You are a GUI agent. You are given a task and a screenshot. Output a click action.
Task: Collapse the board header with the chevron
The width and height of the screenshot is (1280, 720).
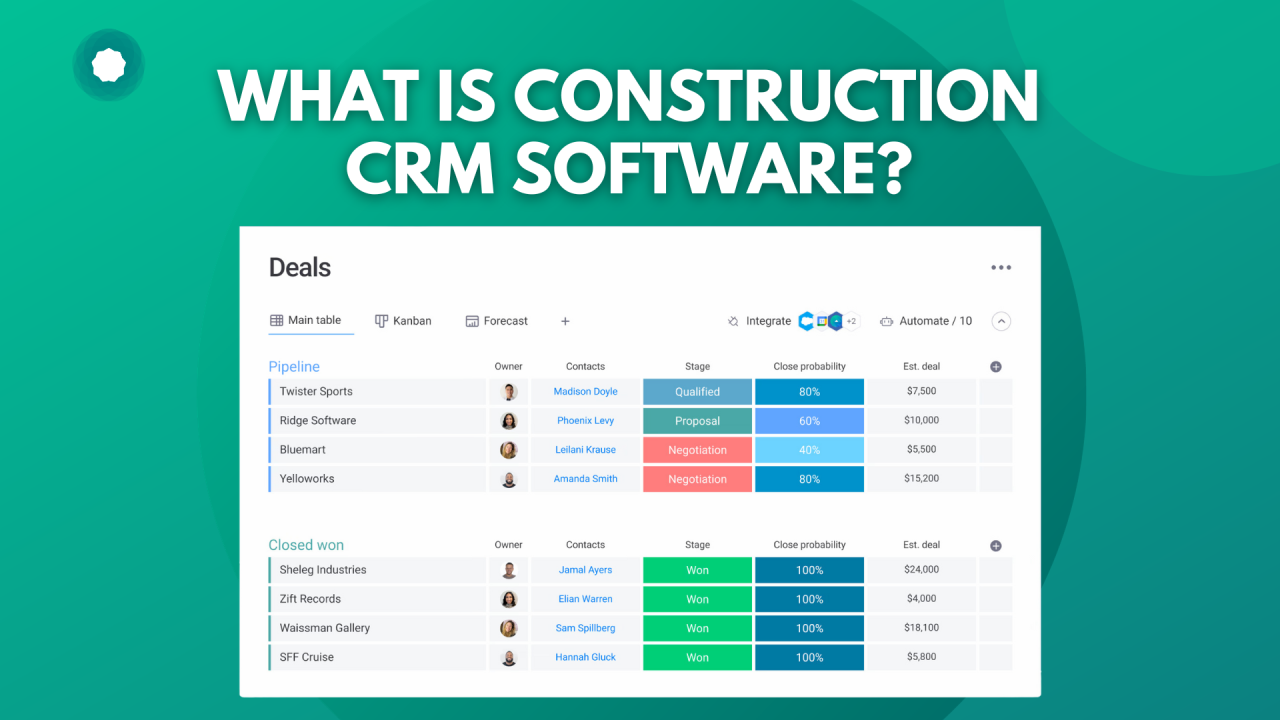(1001, 321)
